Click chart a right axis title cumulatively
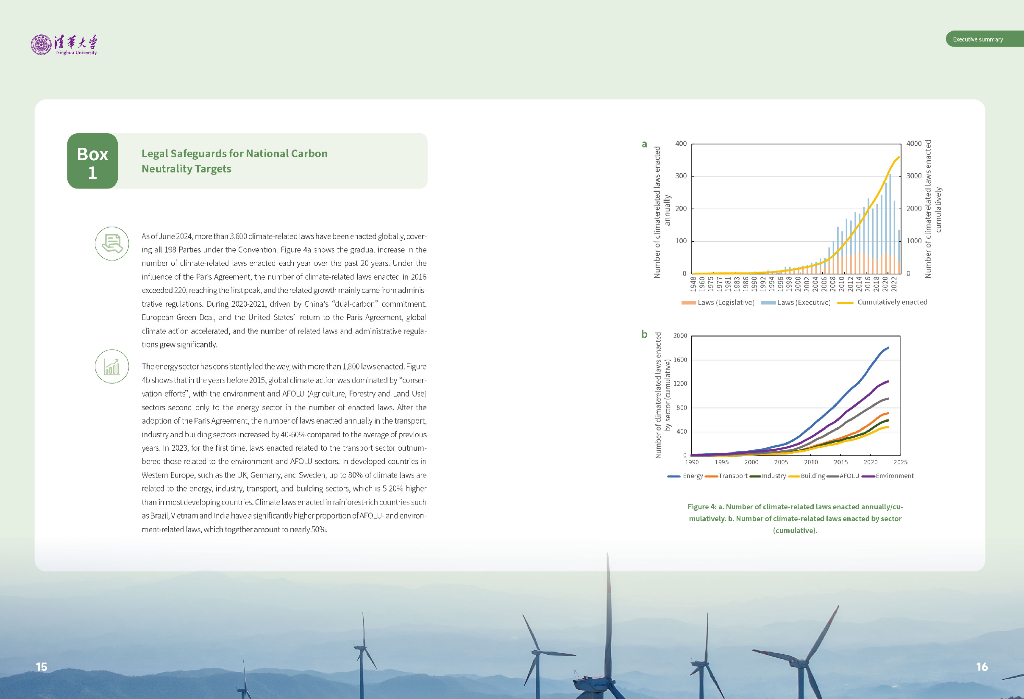1024x699 pixels. 933,208
